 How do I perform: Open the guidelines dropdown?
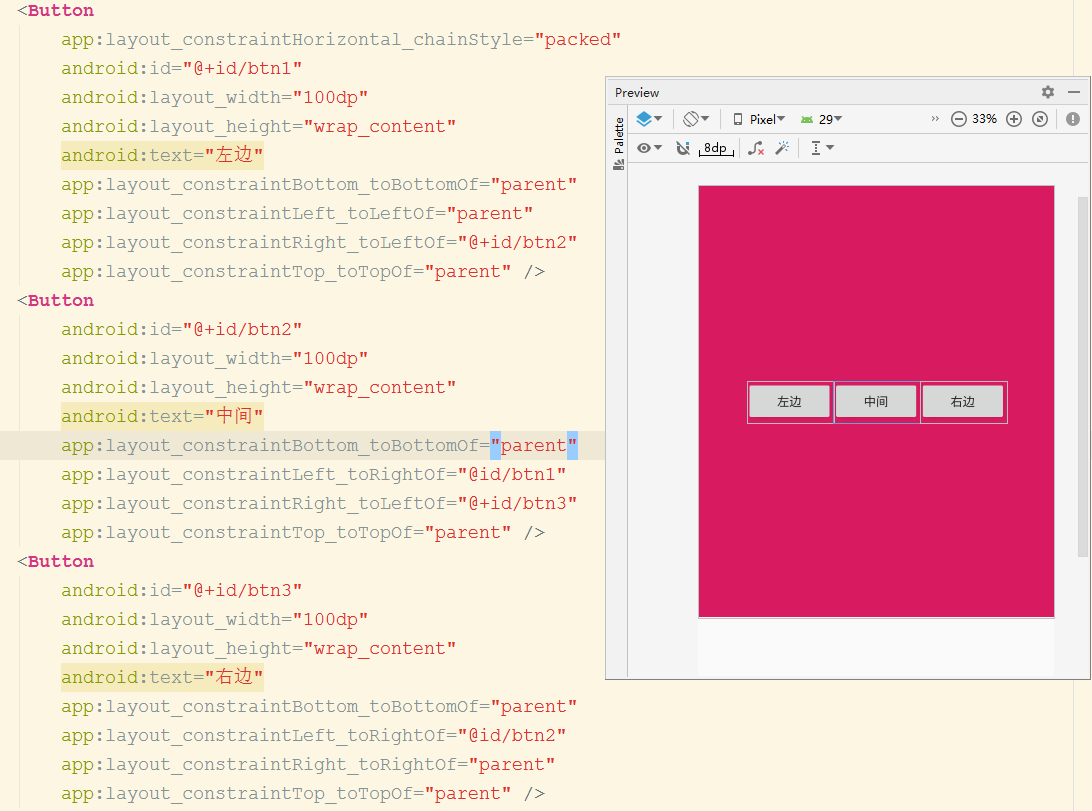pyautogui.click(x=822, y=148)
